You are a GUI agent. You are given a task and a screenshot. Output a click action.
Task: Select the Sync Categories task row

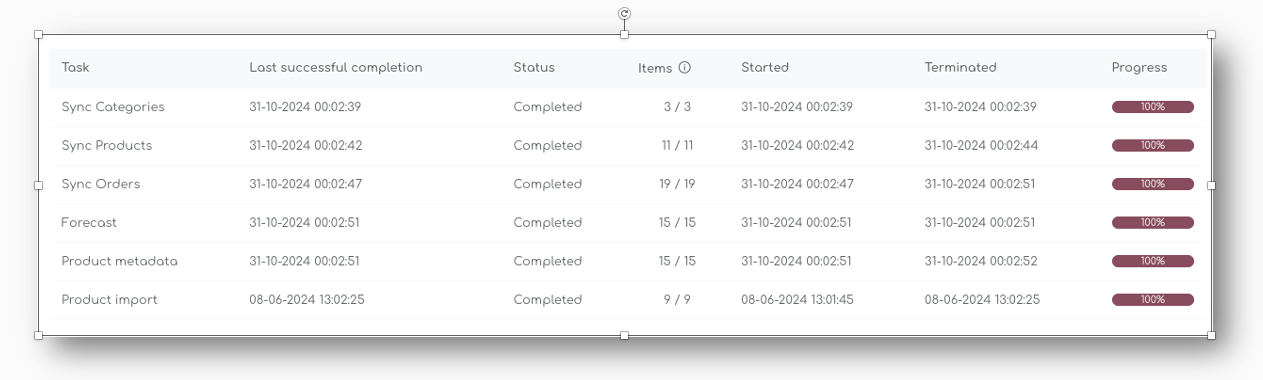(x=630, y=107)
